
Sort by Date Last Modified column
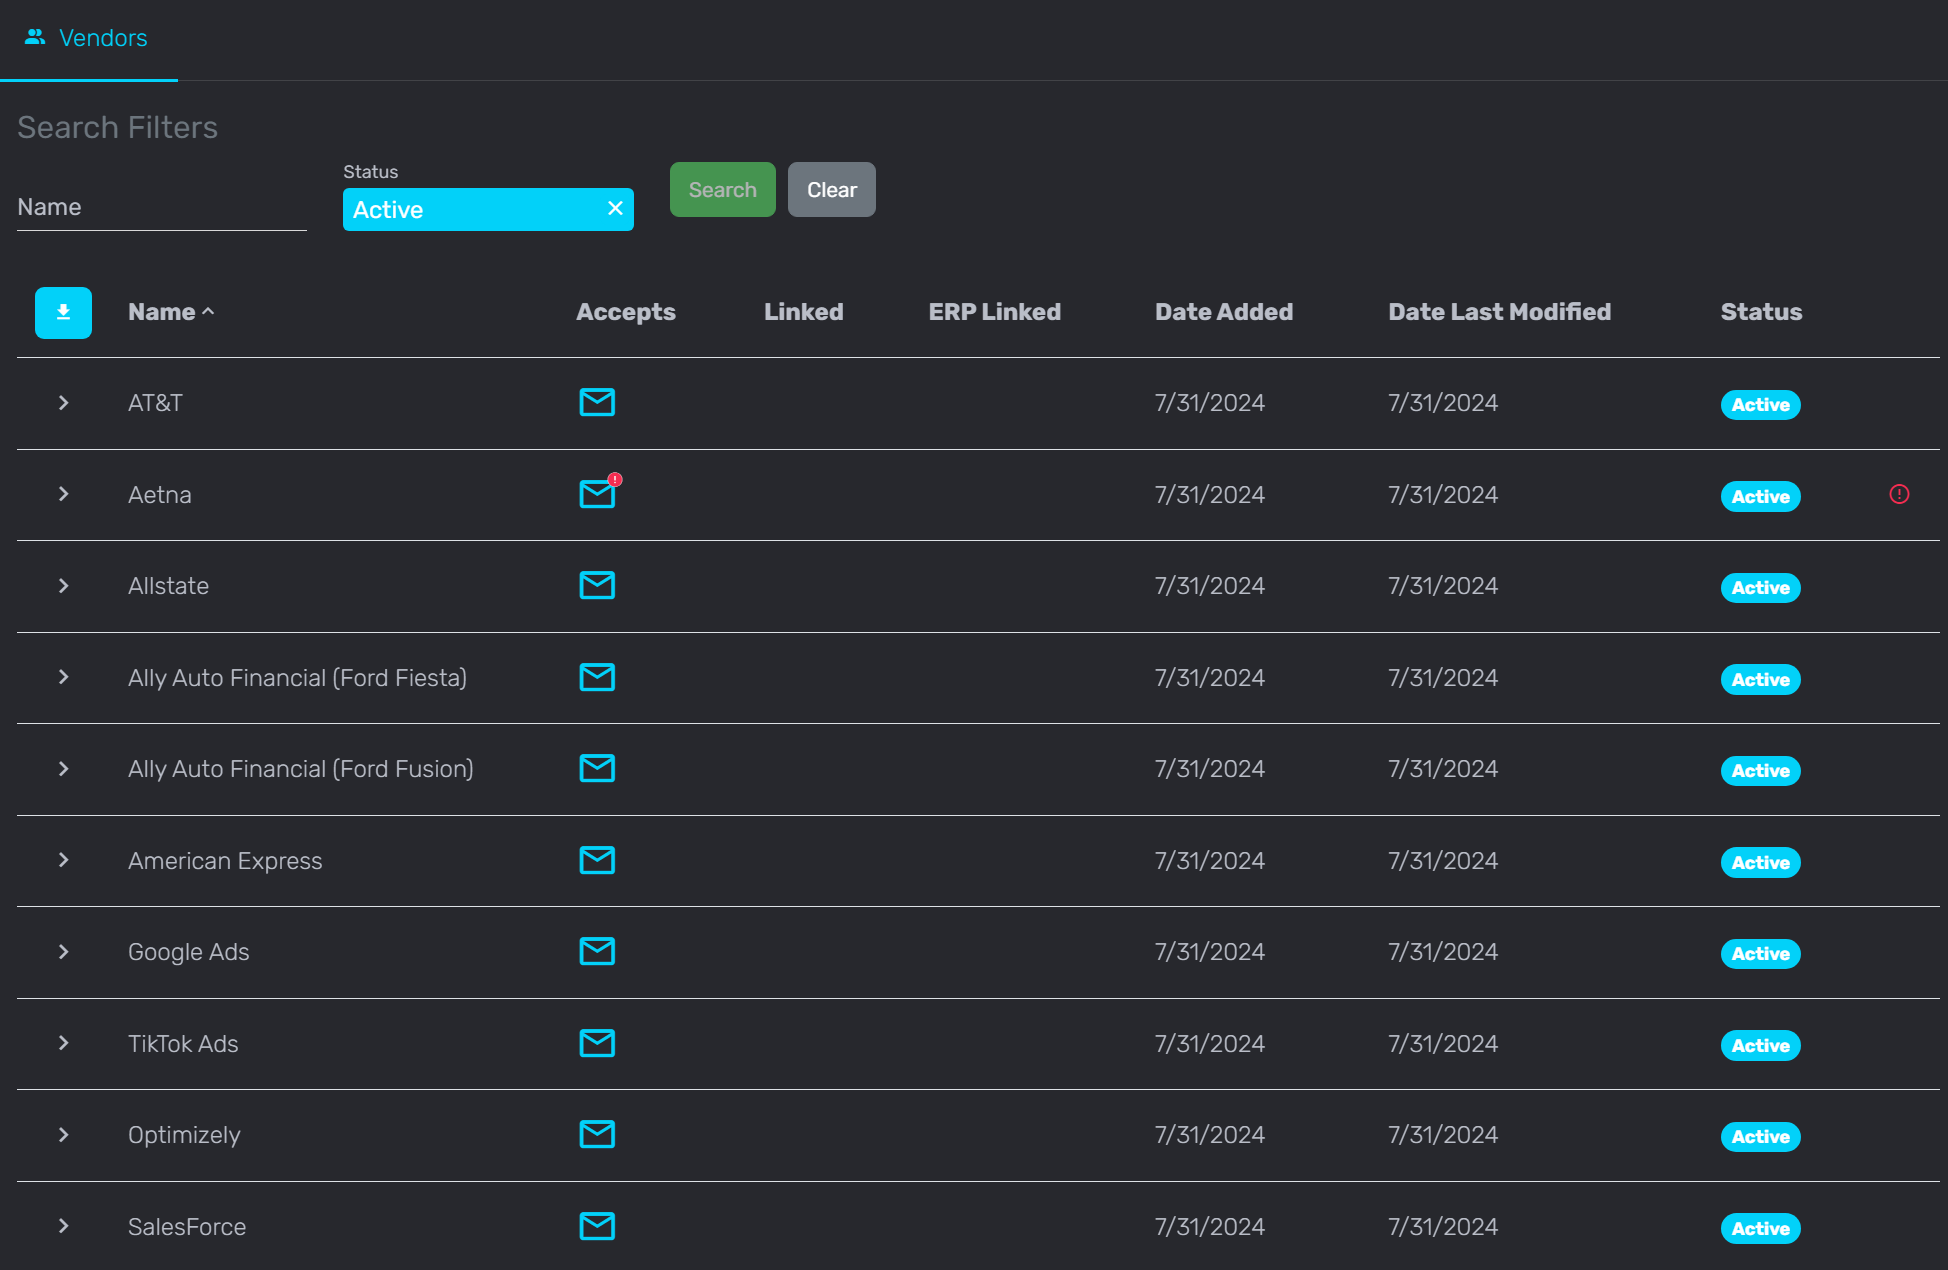(1499, 312)
